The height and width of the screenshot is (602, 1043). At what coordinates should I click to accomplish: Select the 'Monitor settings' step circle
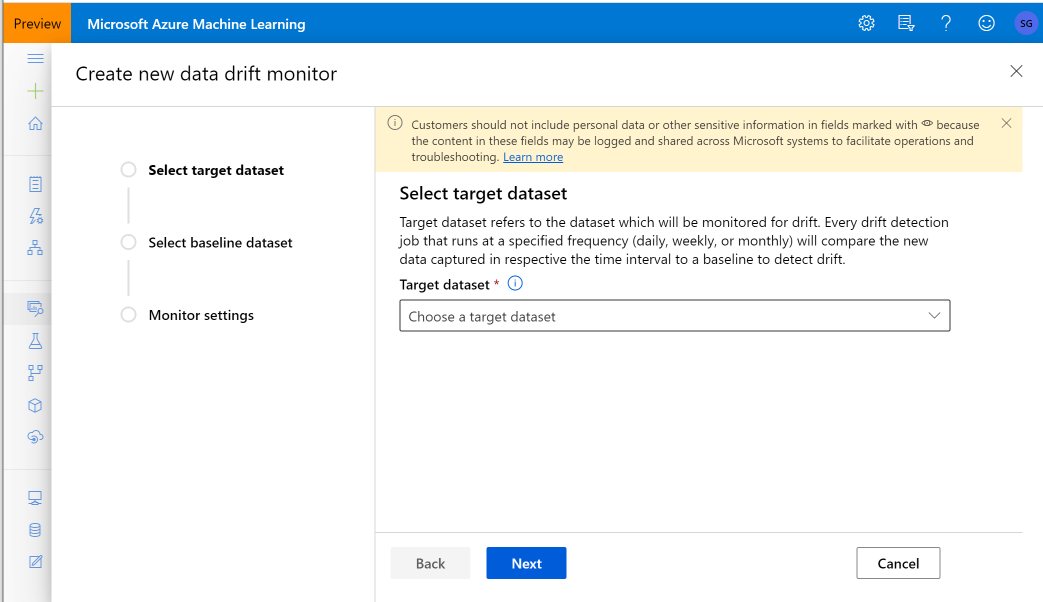pyautogui.click(x=128, y=315)
